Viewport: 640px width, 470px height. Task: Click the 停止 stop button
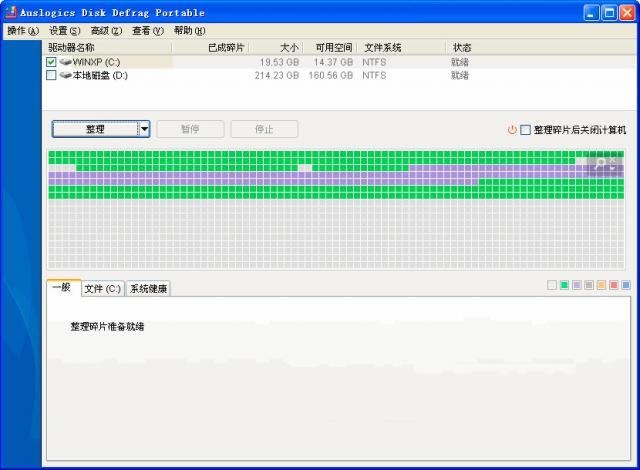coord(264,129)
